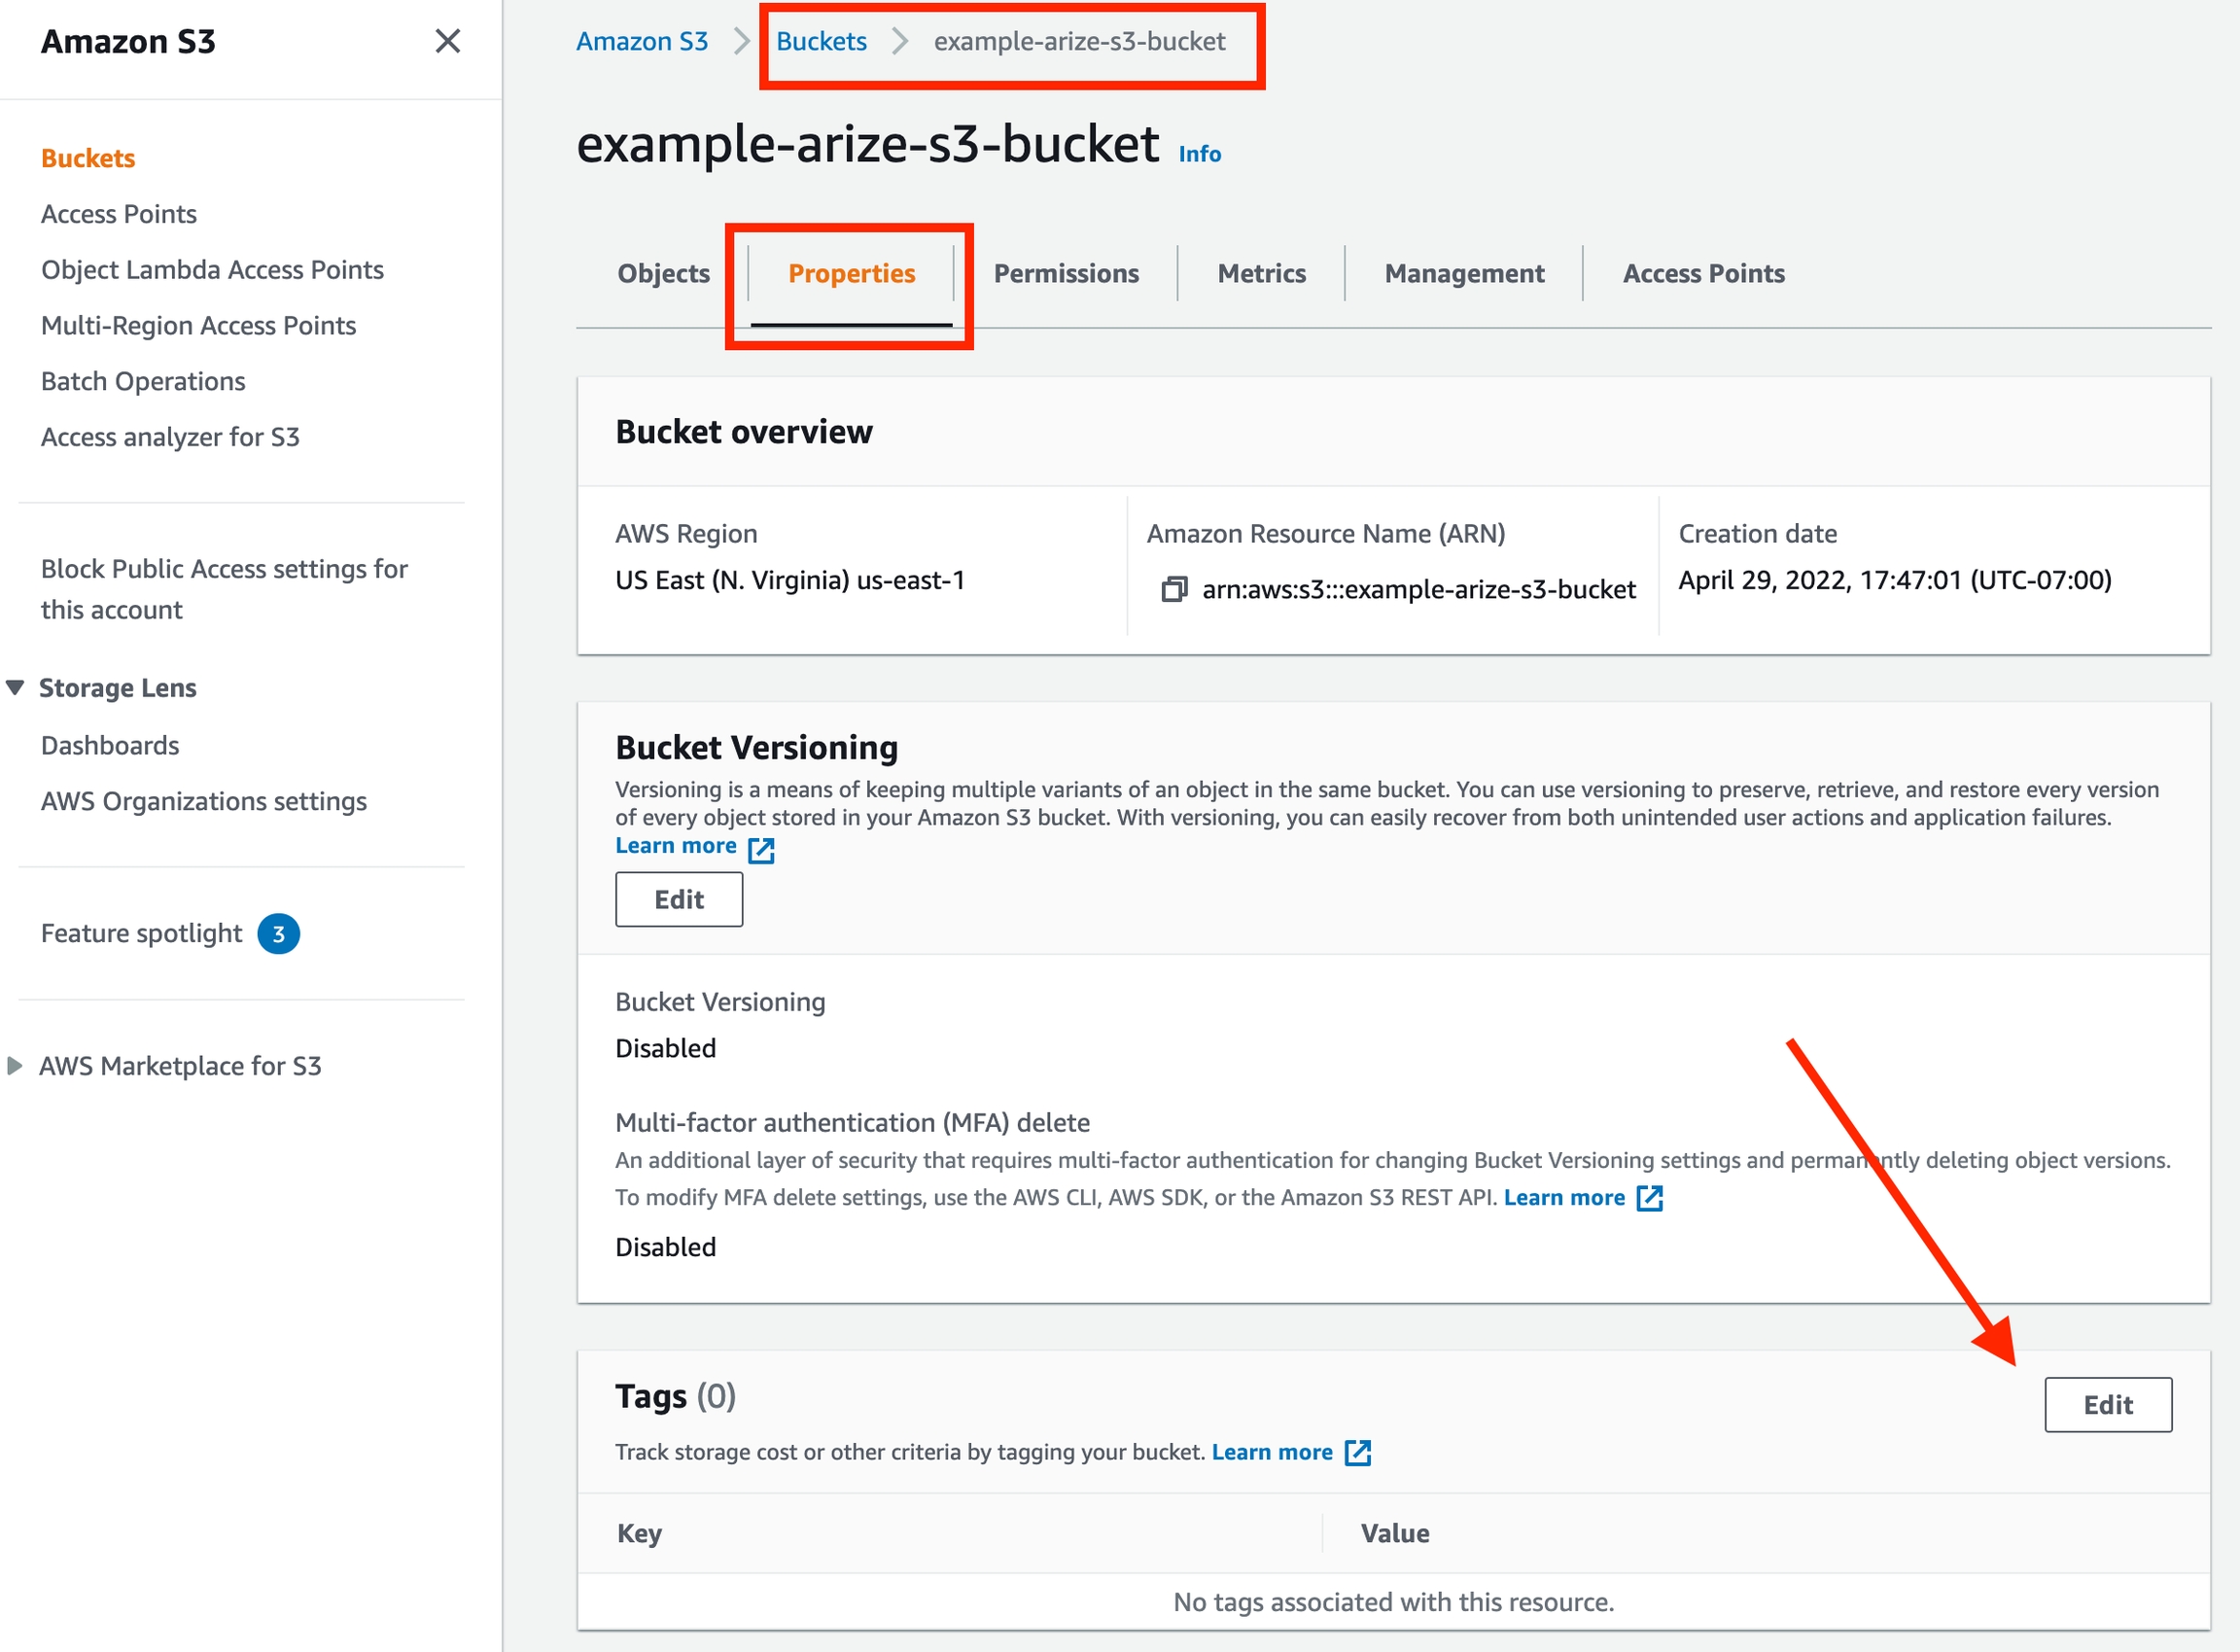The width and height of the screenshot is (2240, 1652).
Task: Open the Objects tab
Action: [663, 273]
